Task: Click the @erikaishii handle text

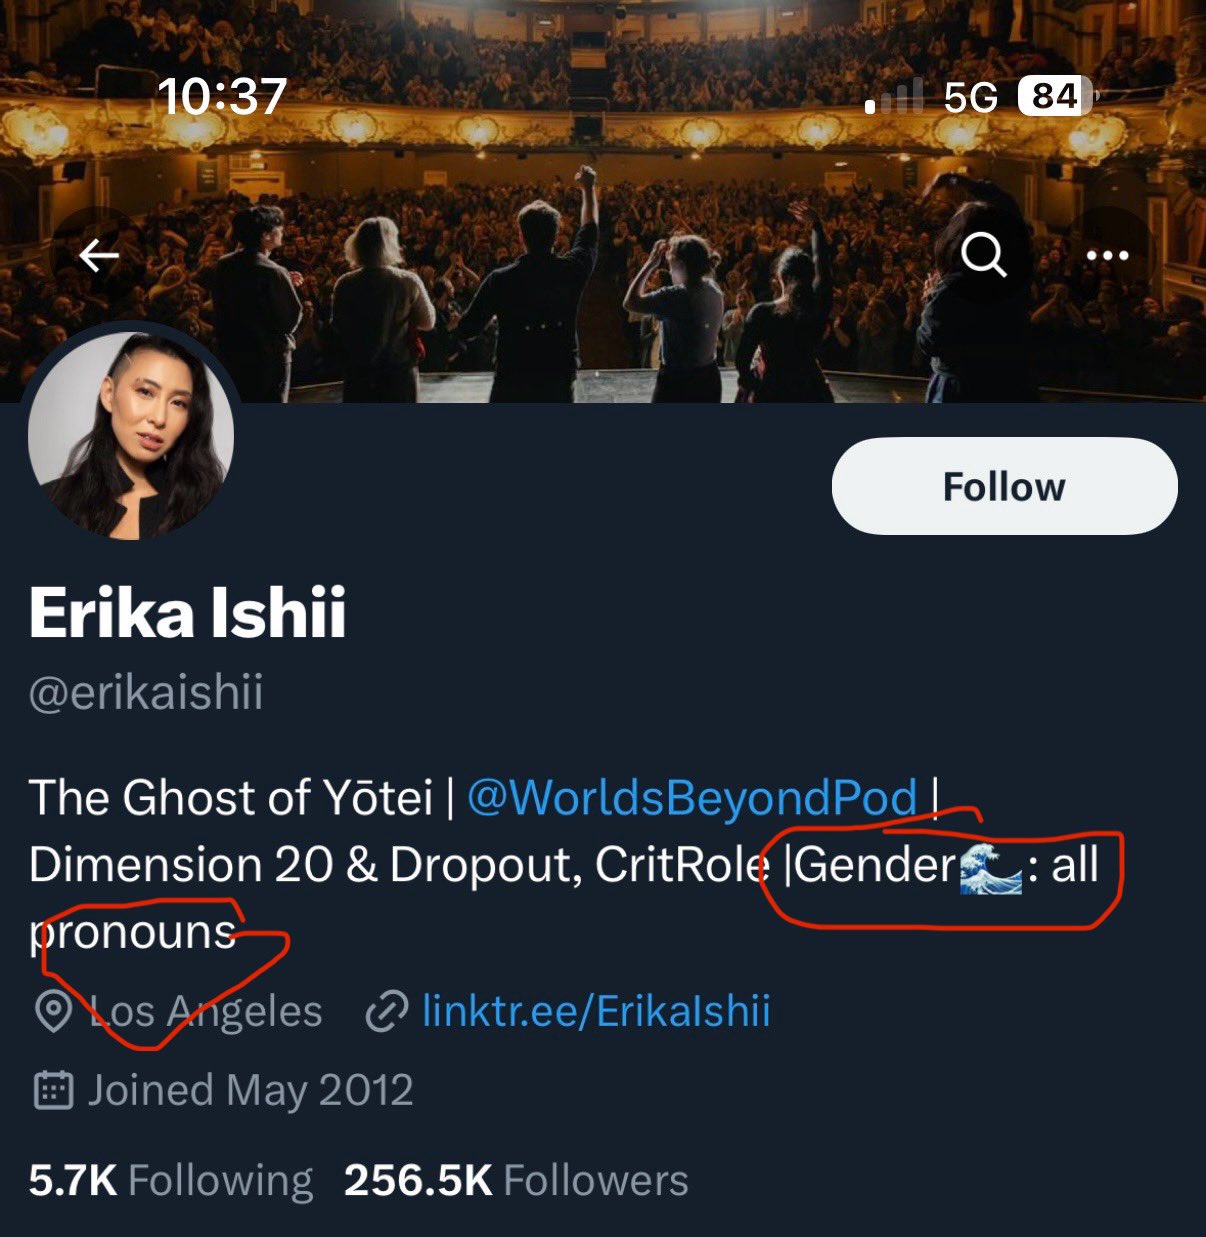Action: (146, 693)
